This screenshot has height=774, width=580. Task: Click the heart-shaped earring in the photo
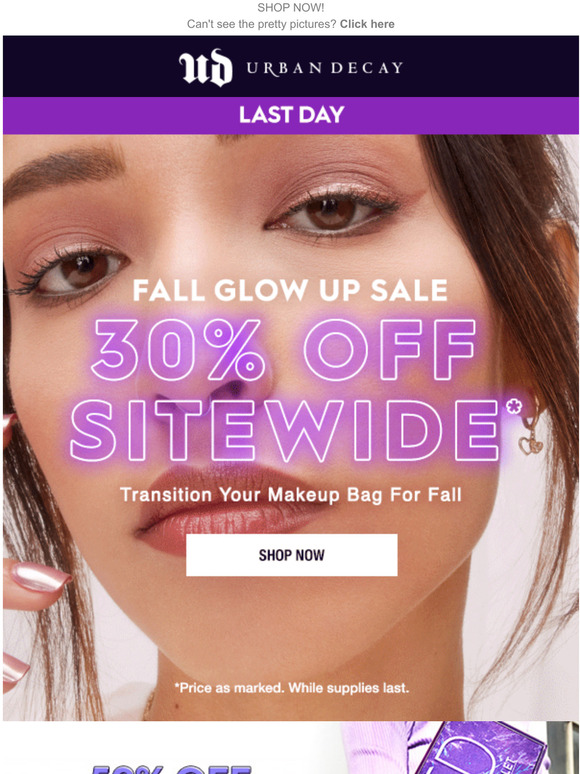point(530,444)
